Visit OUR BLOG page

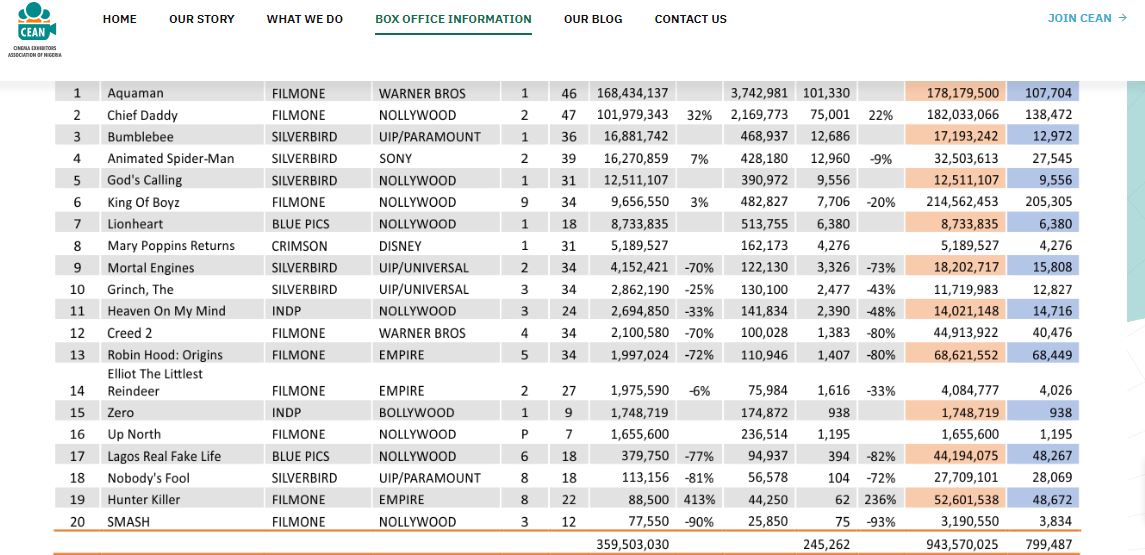pos(593,19)
